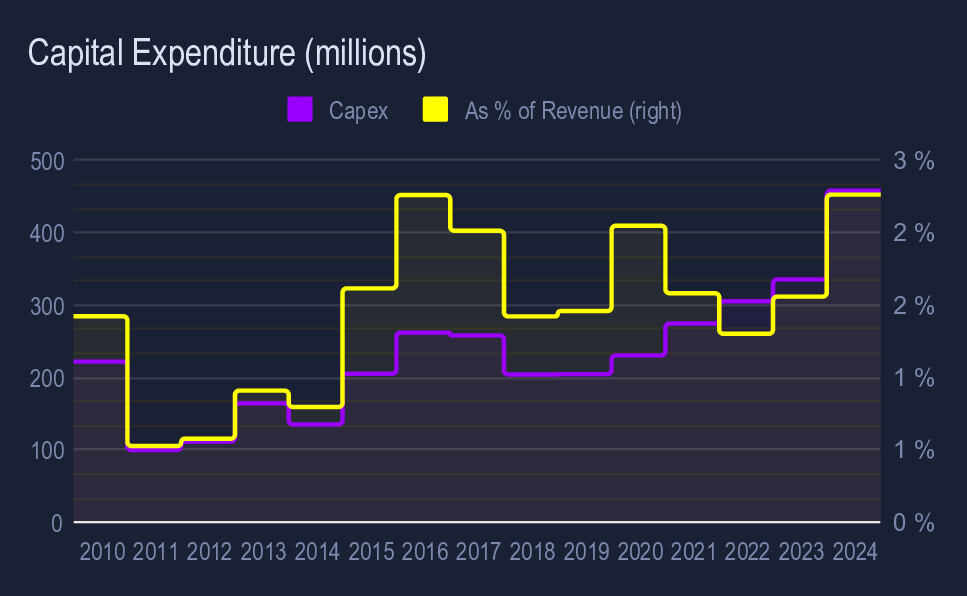Select the 2023 x-axis label
Viewport: 967px width, 596px height.
click(x=801, y=552)
